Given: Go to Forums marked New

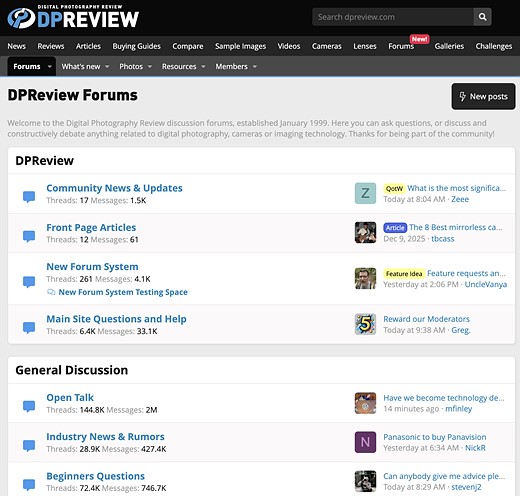Looking at the screenshot, I should pos(401,46).
